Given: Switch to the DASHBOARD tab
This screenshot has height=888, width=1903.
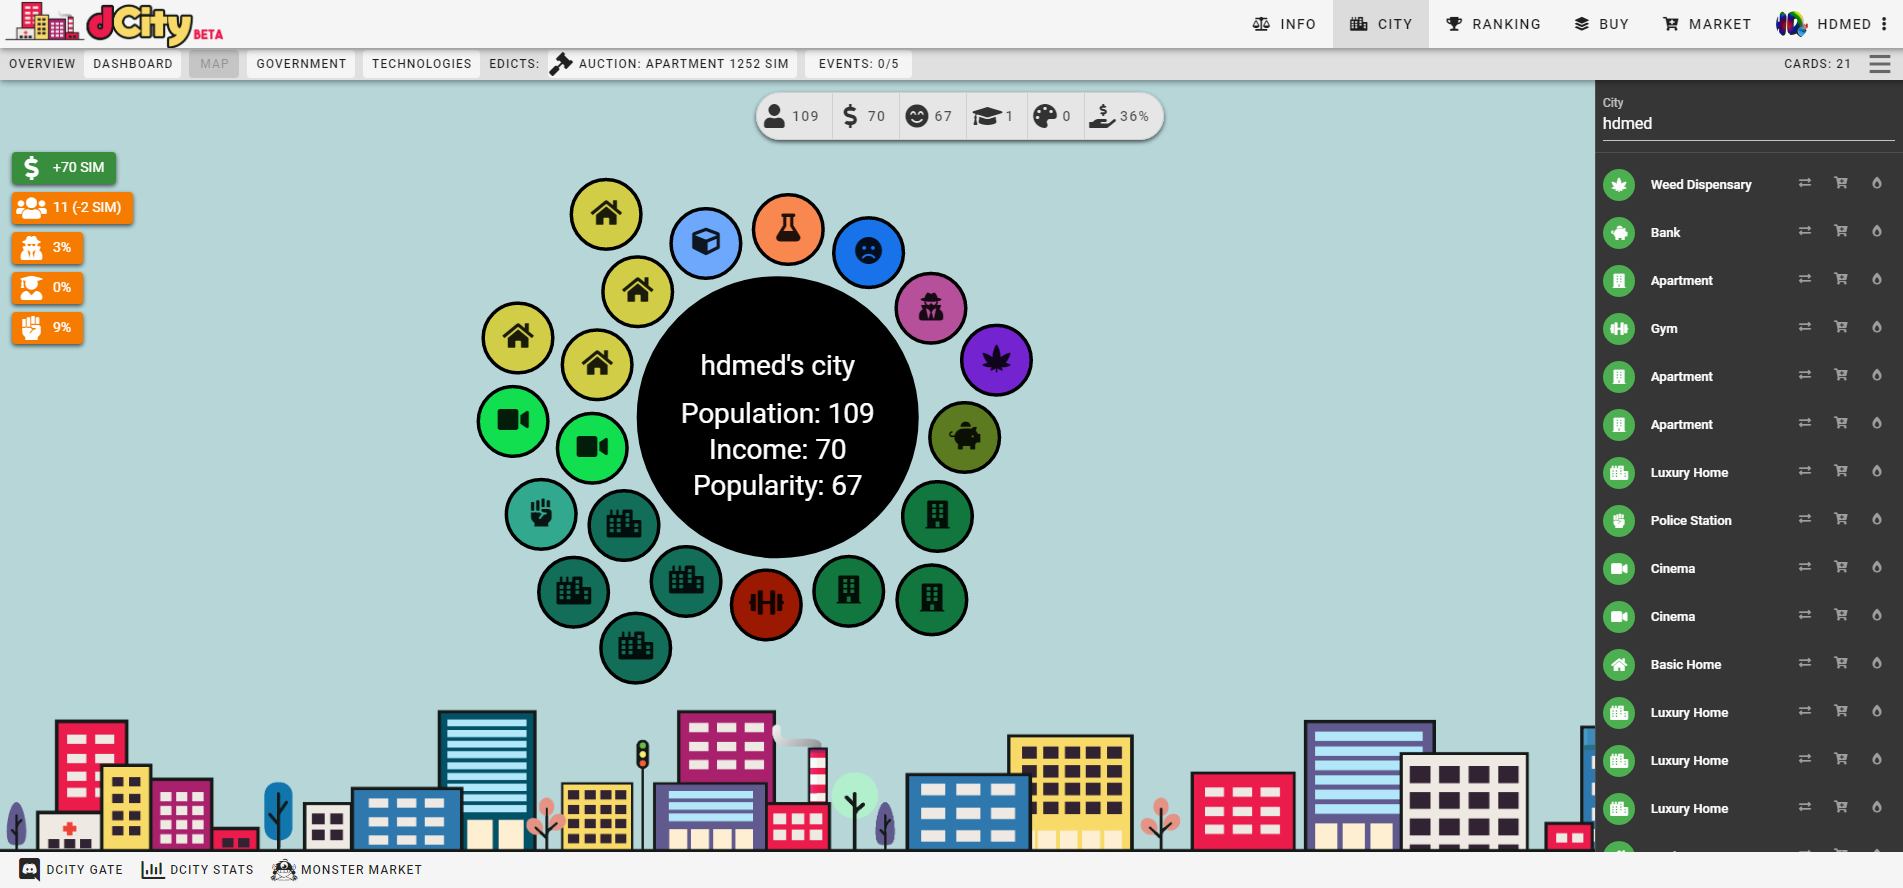Looking at the screenshot, I should coord(133,64).
